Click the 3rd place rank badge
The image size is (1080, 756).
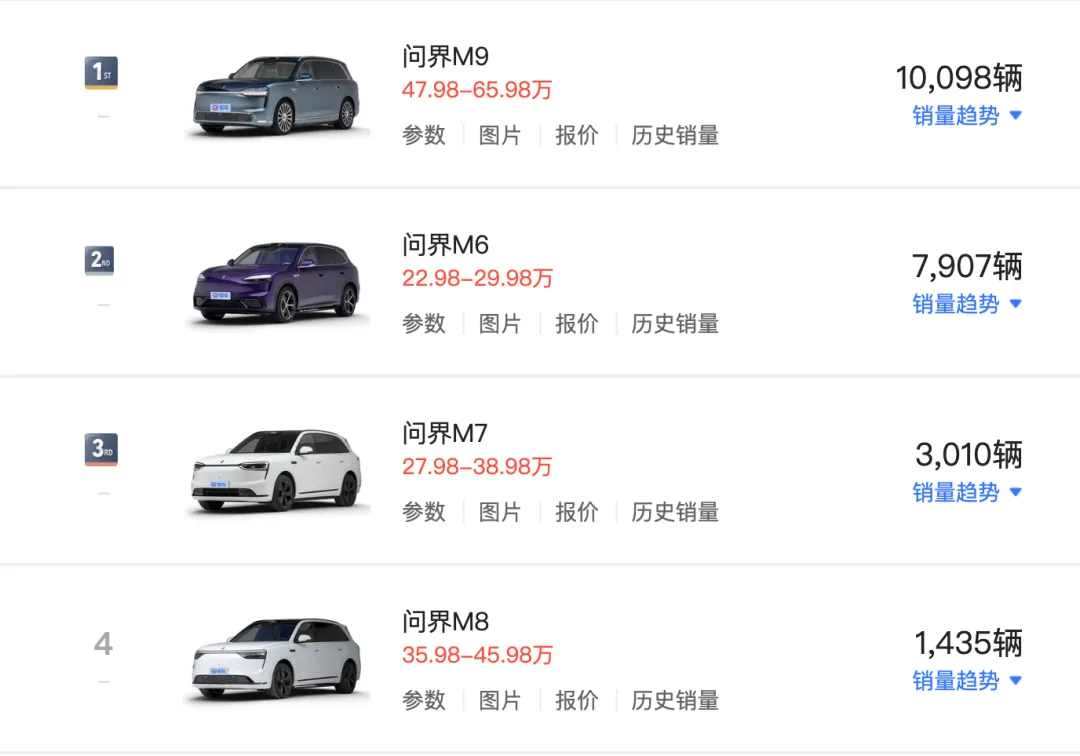101,450
